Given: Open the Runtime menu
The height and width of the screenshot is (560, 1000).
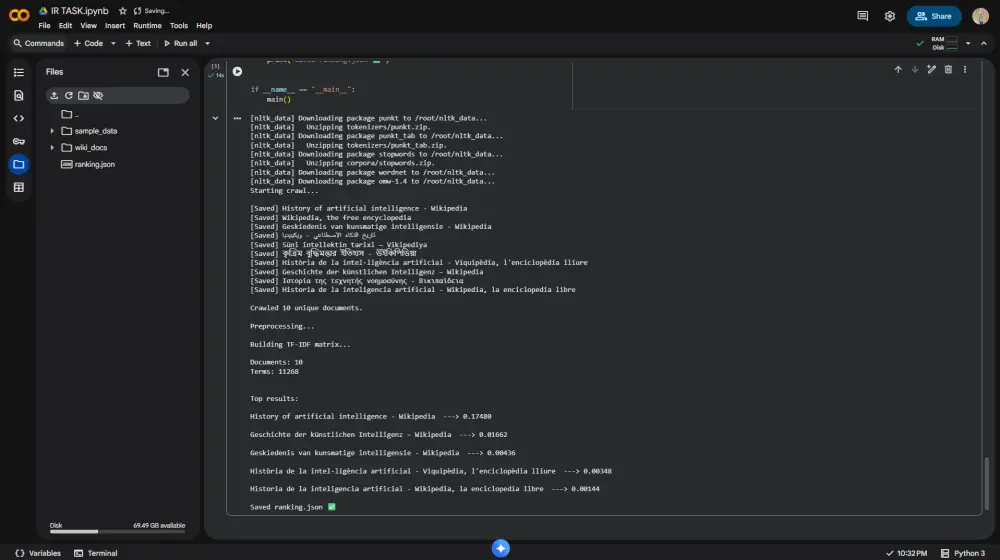Looking at the screenshot, I should pyautogui.click(x=147, y=26).
